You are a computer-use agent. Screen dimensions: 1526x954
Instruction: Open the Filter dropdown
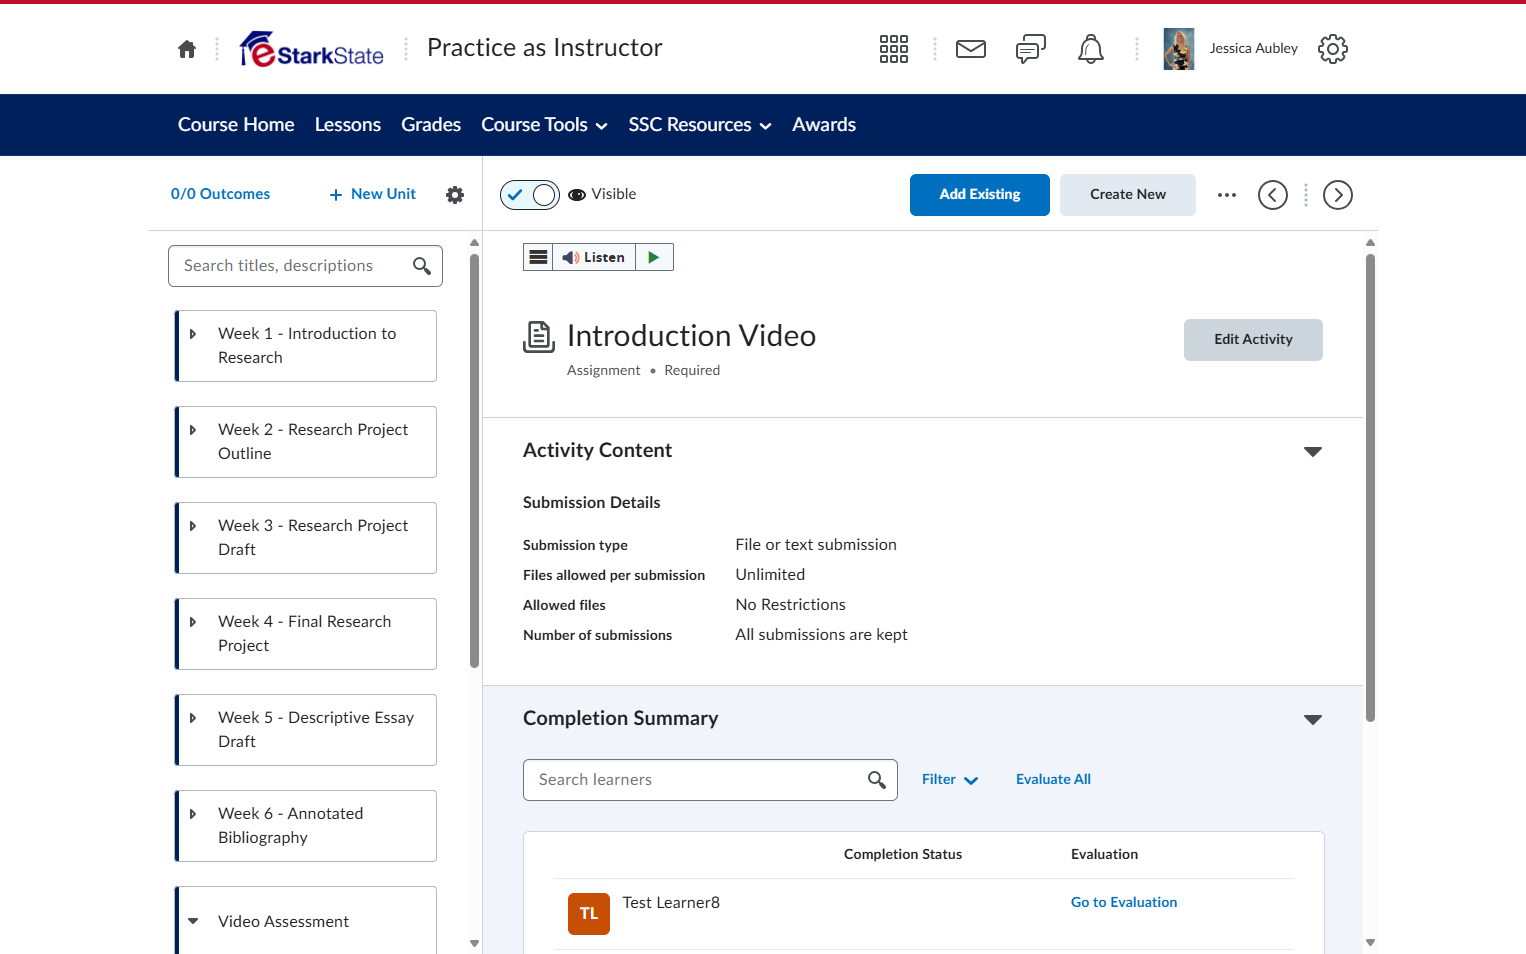950,780
